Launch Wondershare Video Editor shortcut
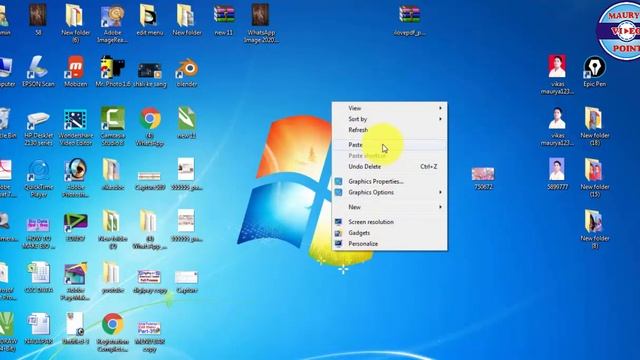 (x=76, y=127)
